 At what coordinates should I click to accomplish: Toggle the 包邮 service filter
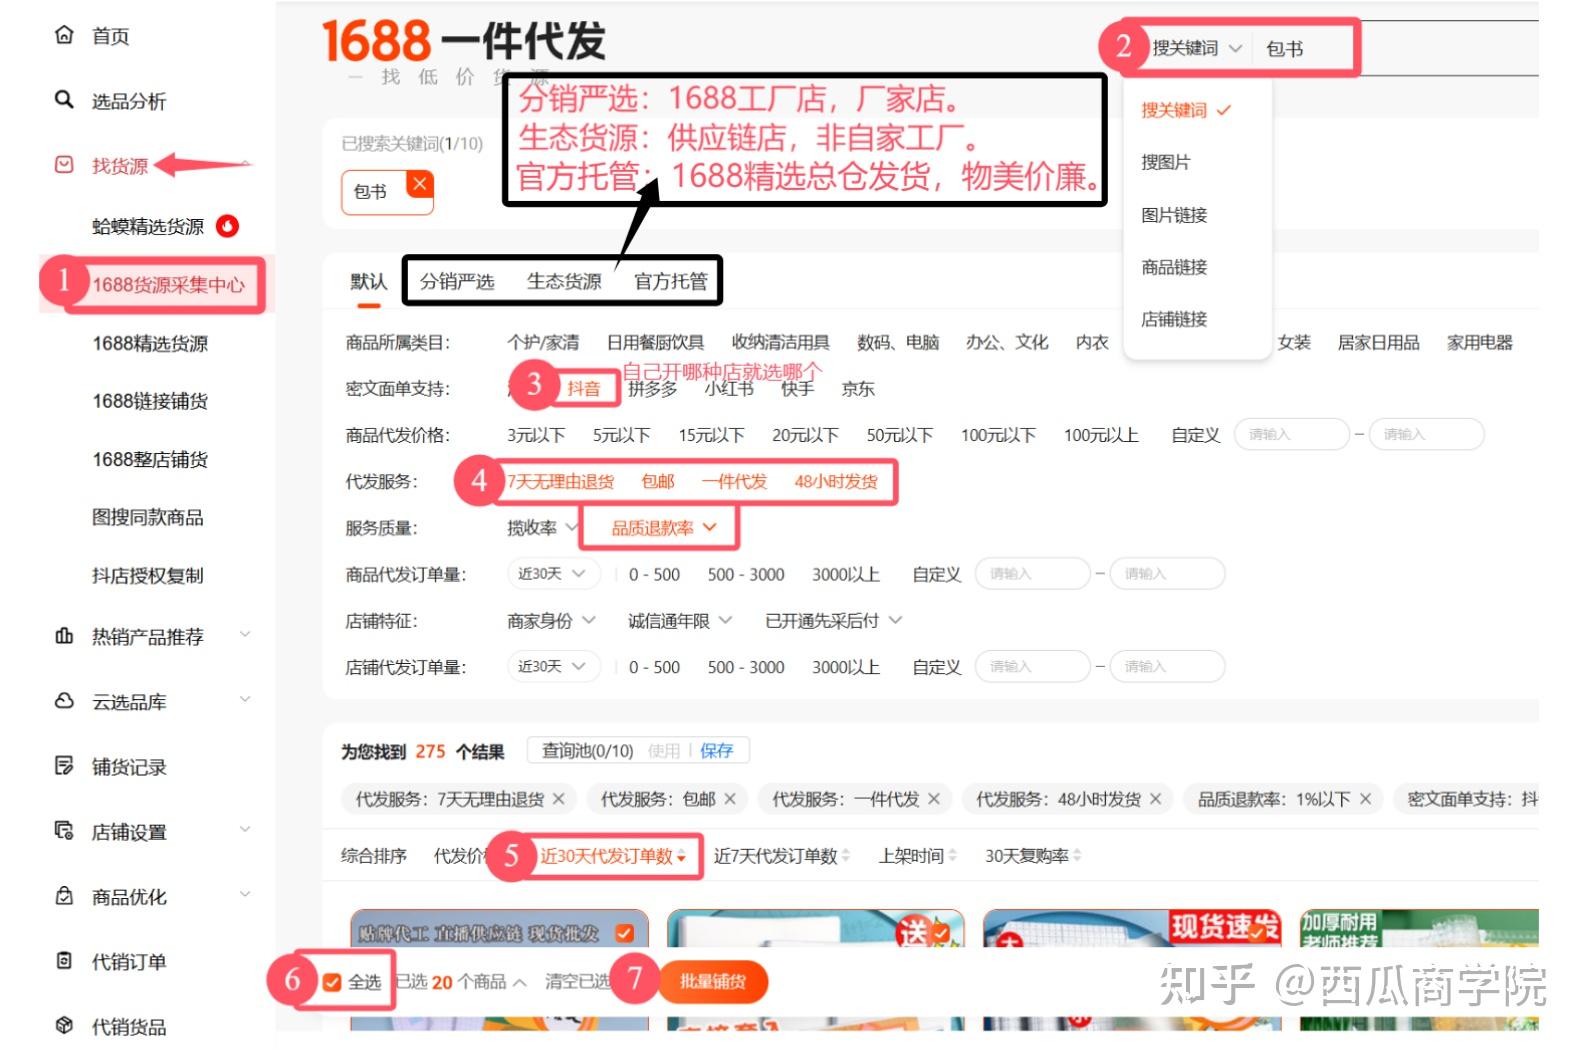(x=658, y=482)
